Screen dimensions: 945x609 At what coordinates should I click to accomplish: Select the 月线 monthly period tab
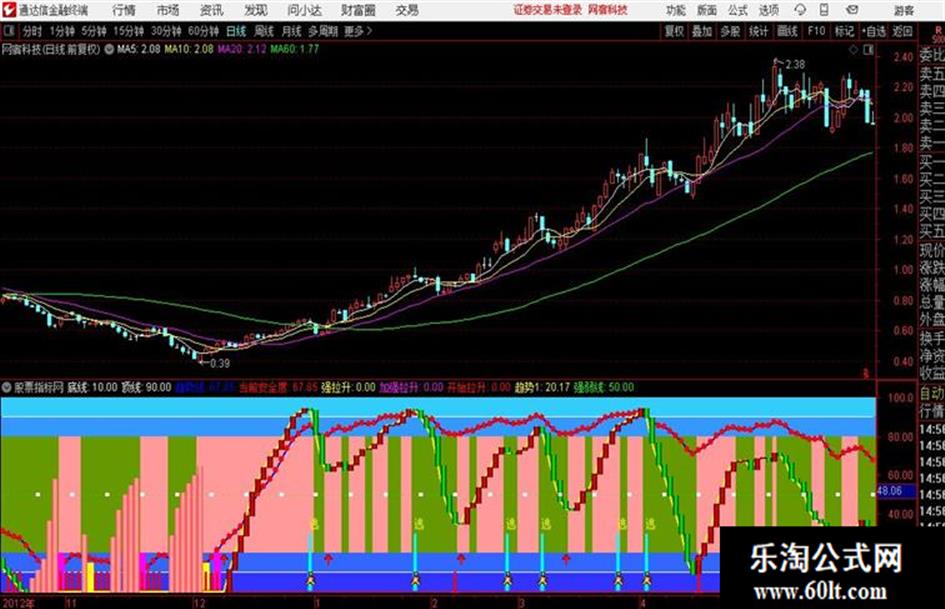click(292, 31)
